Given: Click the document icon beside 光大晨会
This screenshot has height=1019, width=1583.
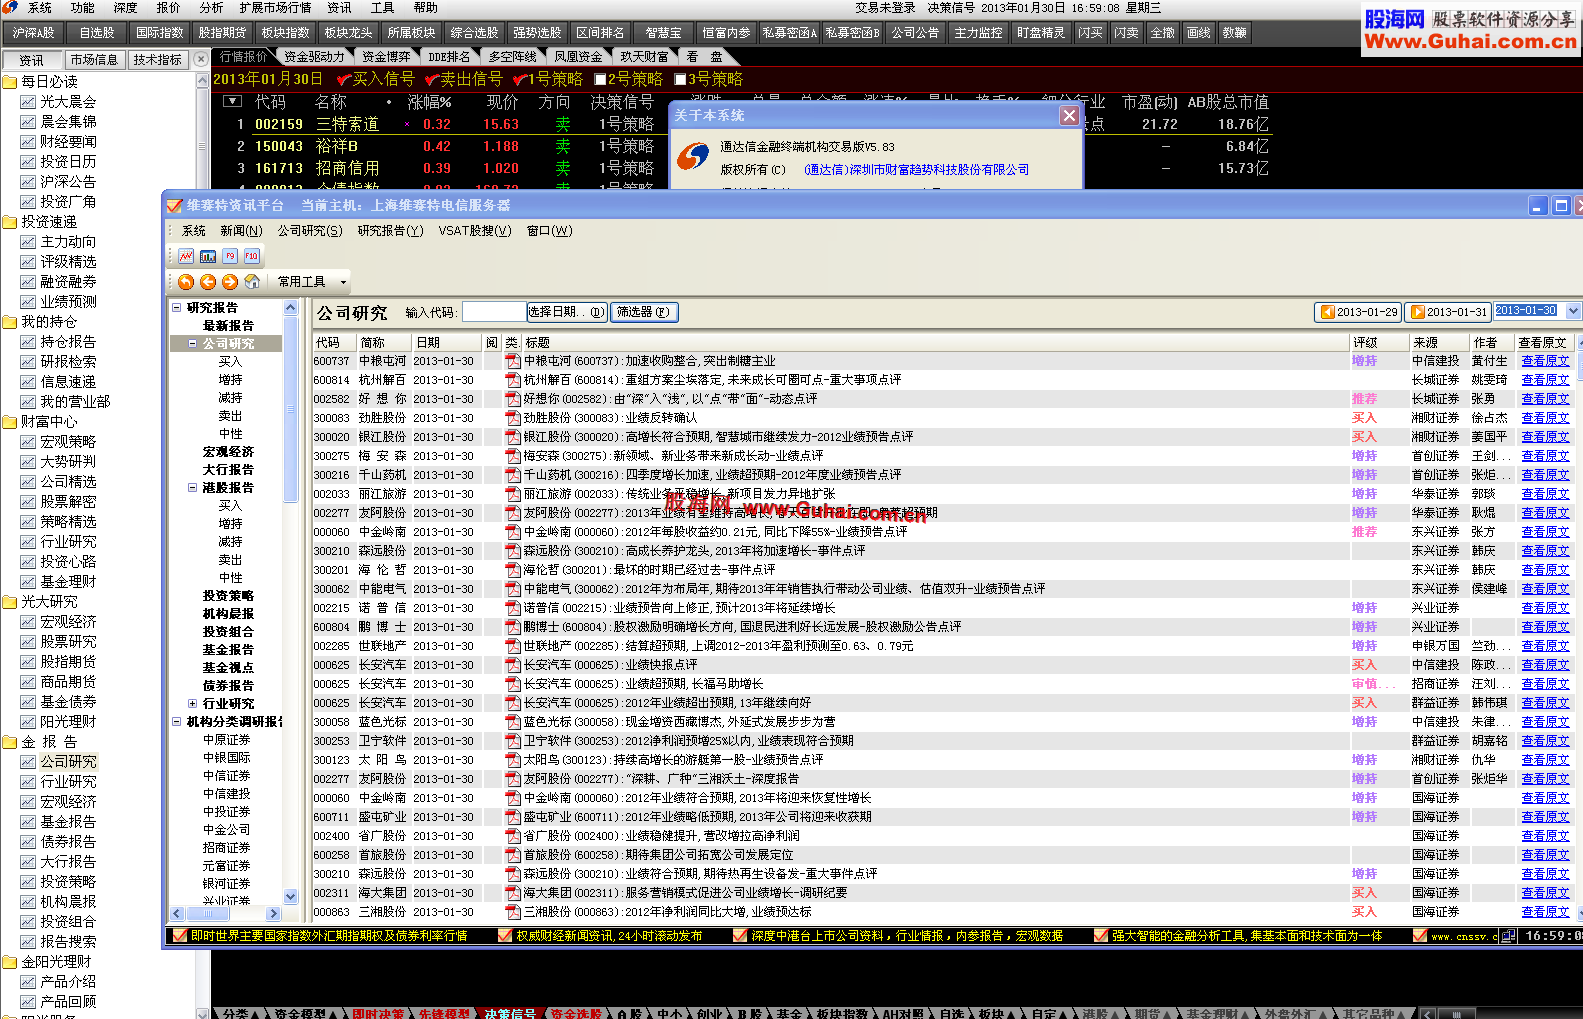Looking at the screenshot, I should [28, 102].
